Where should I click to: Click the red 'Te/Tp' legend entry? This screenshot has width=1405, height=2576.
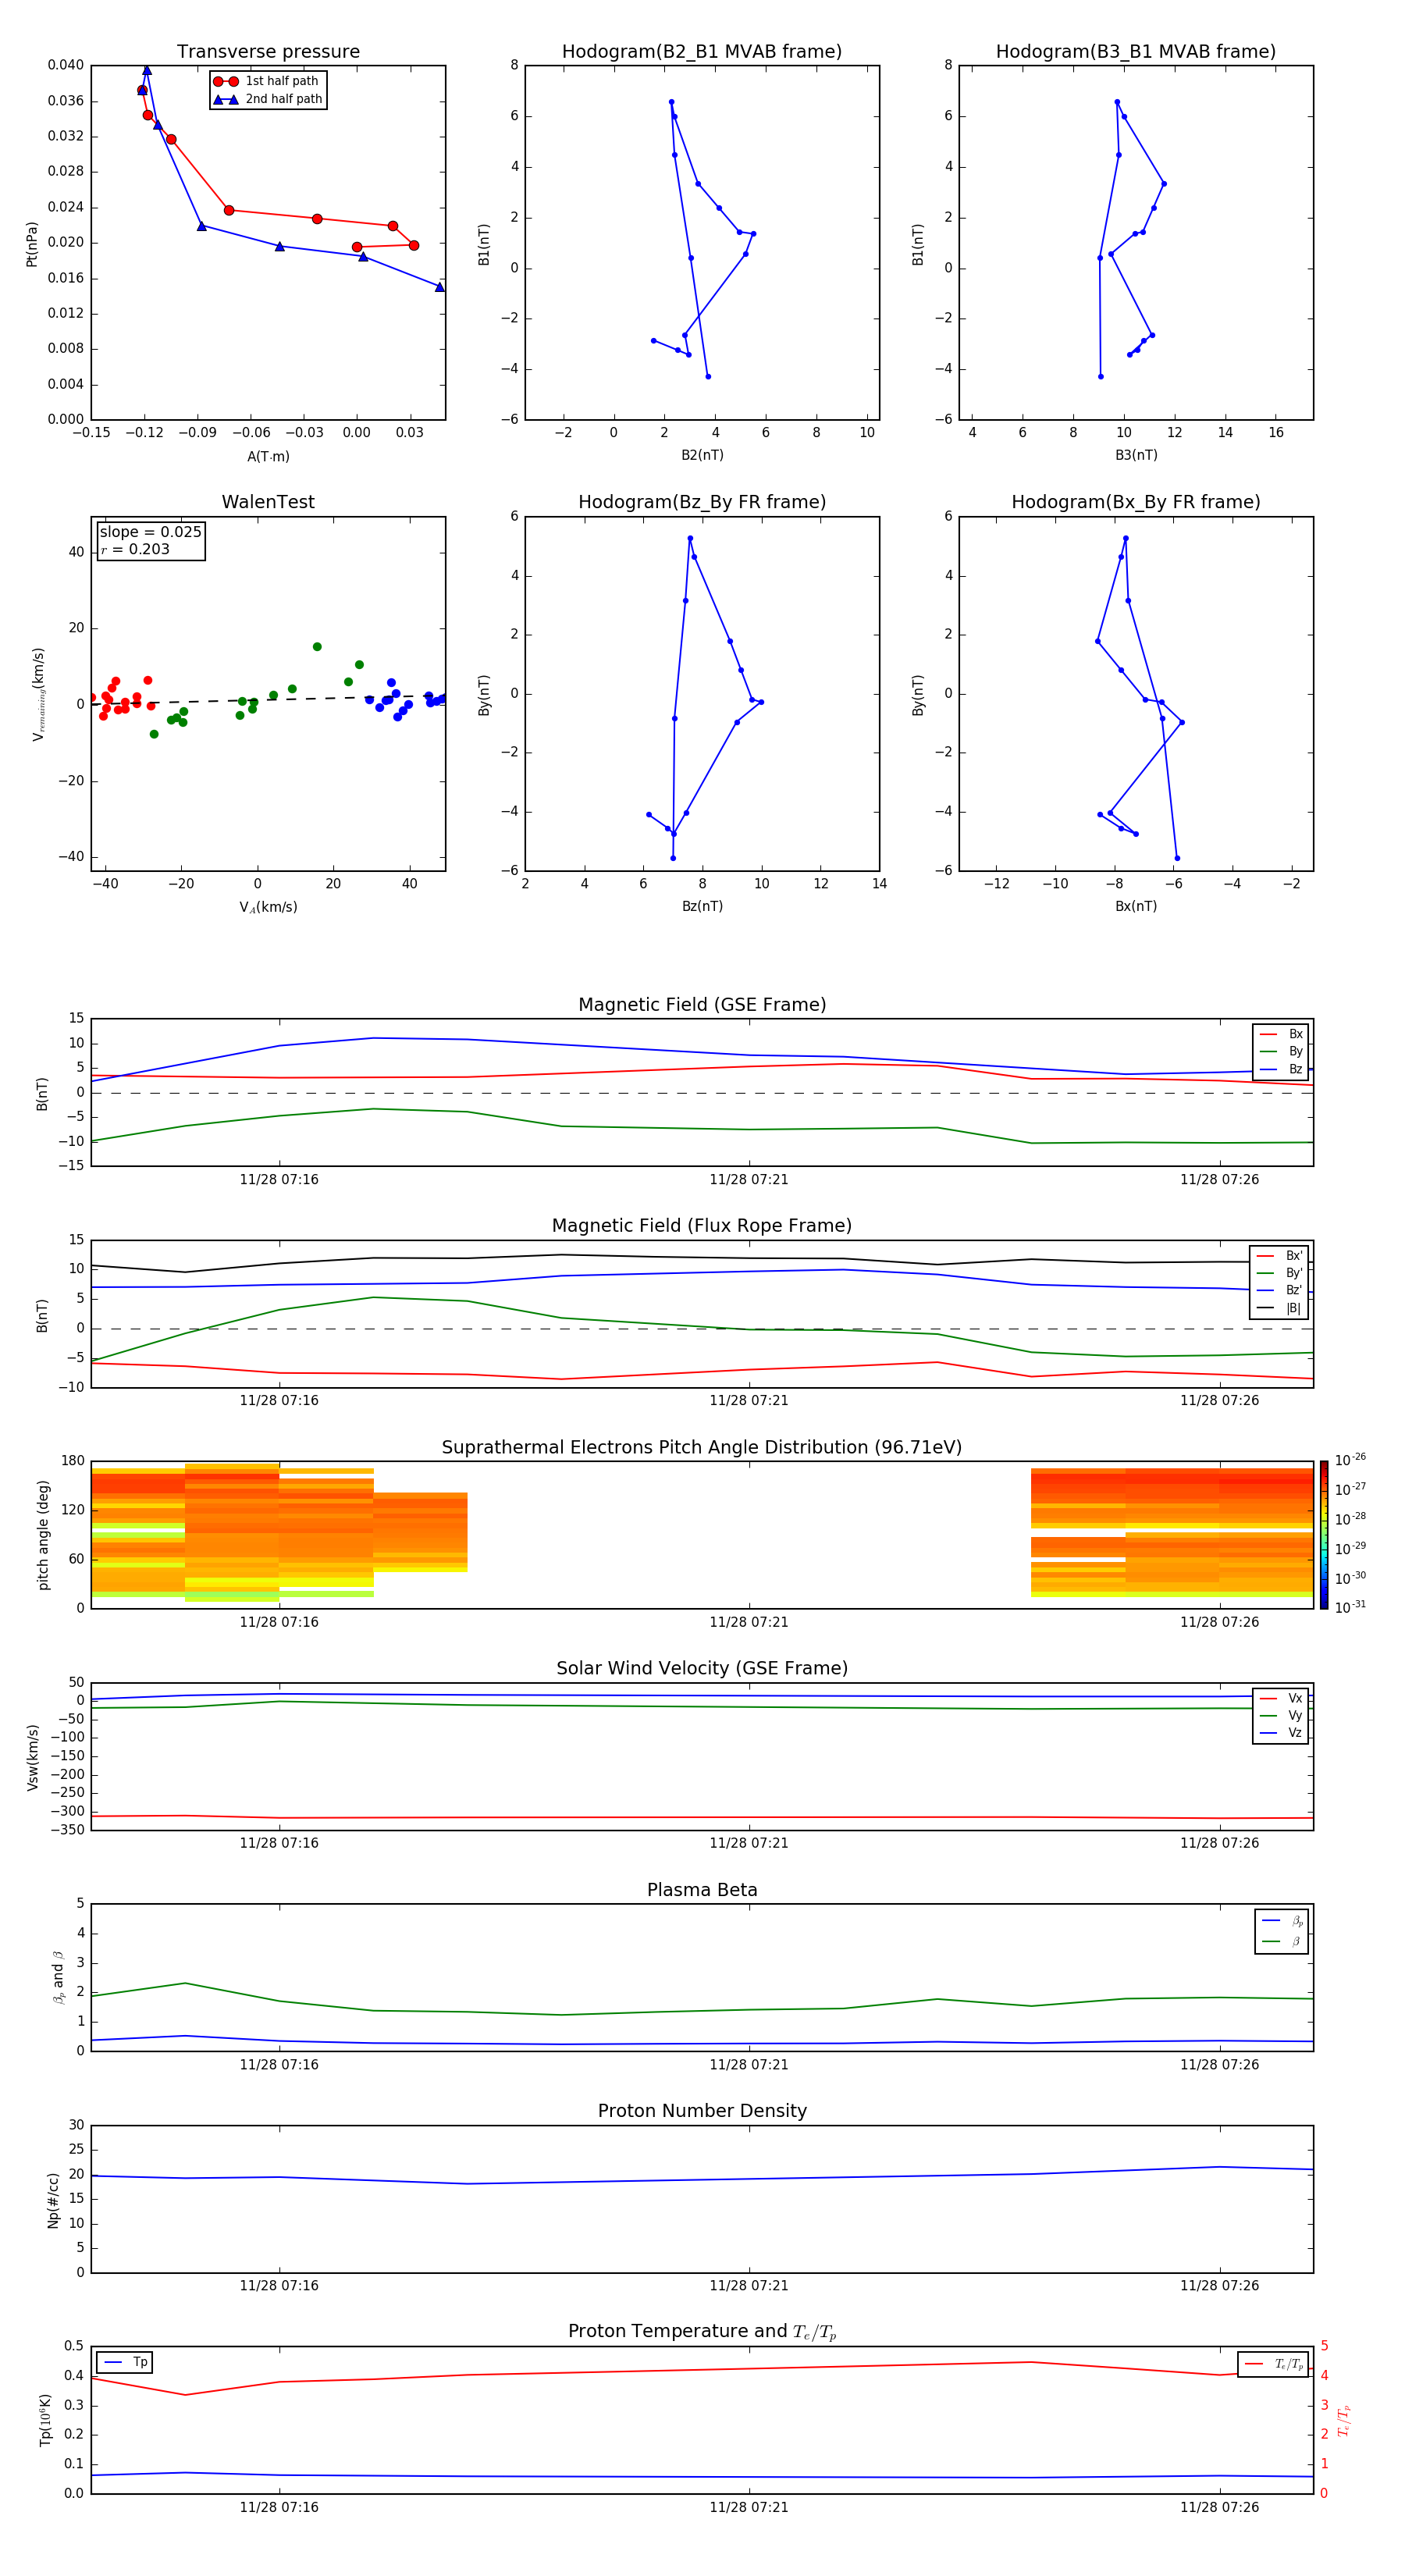pos(1273,2364)
